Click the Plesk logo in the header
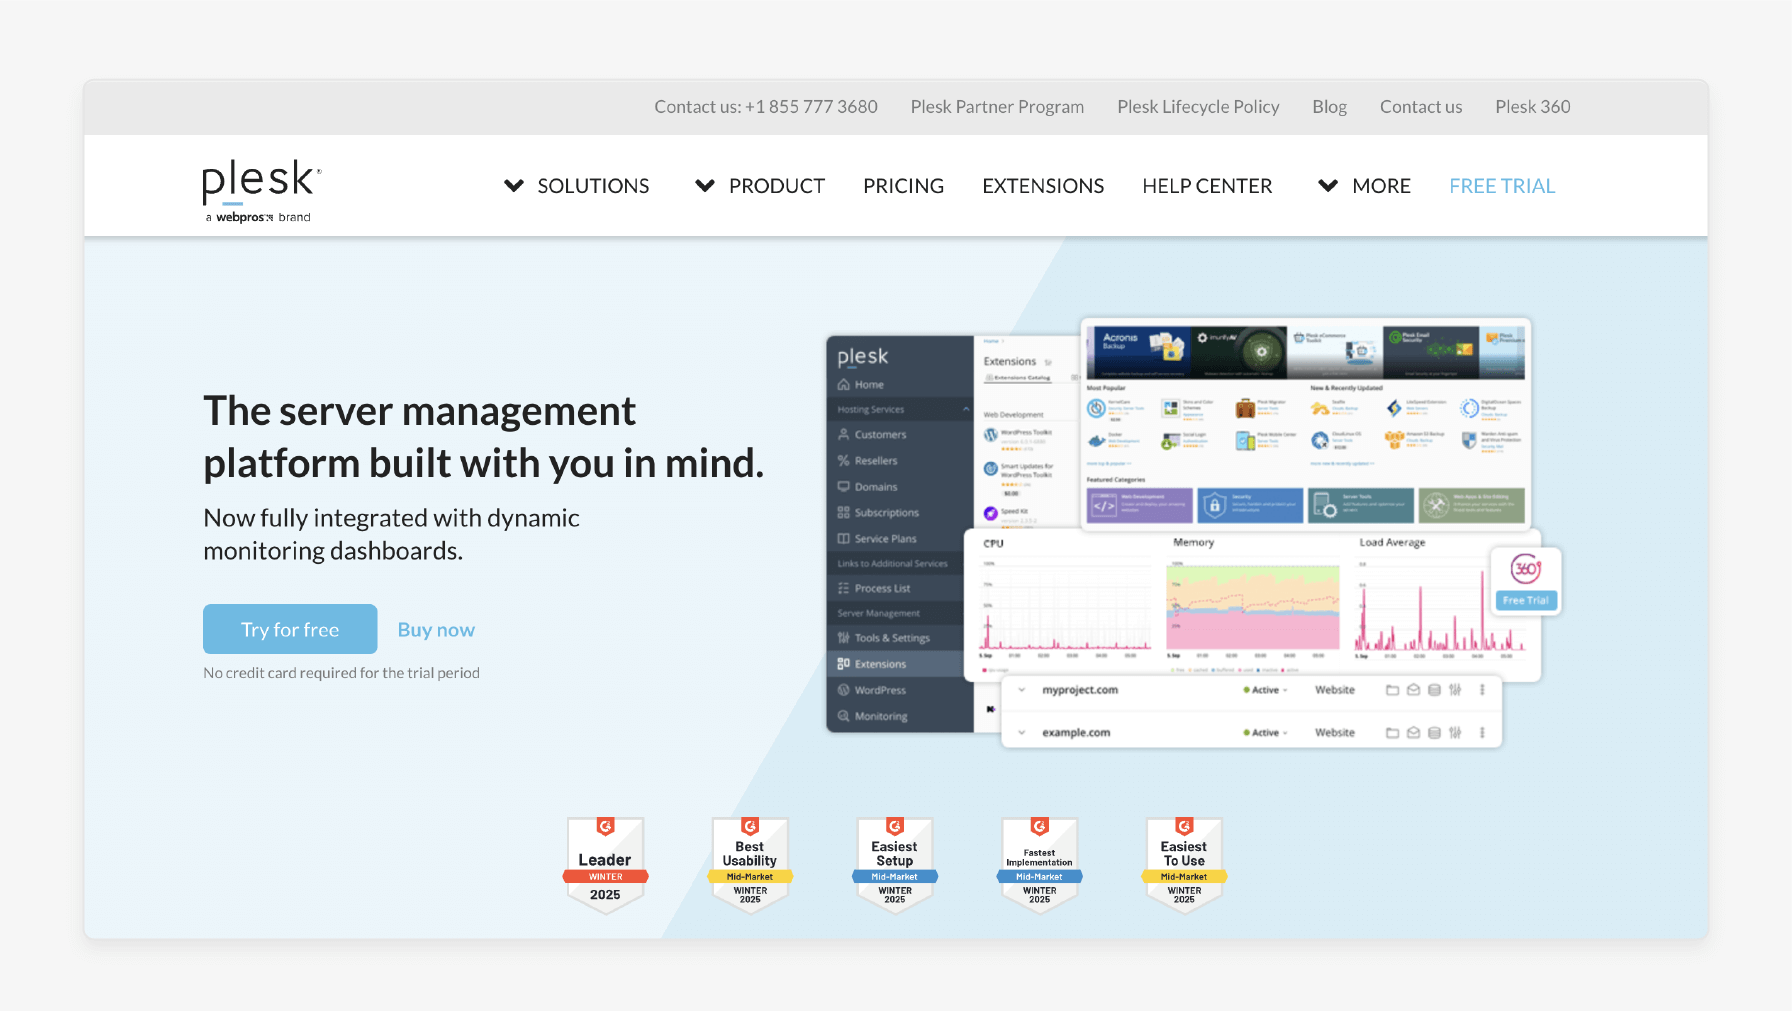 pyautogui.click(x=261, y=190)
